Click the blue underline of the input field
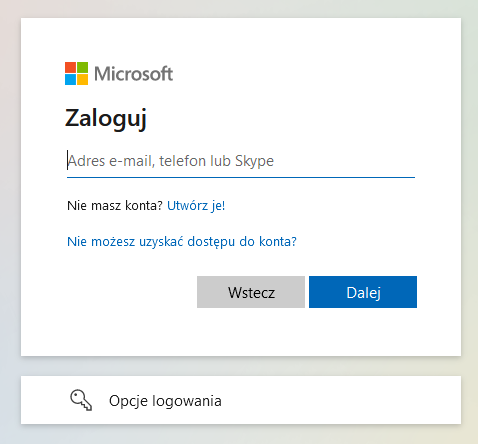 pyautogui.click(x=241, y=177)
